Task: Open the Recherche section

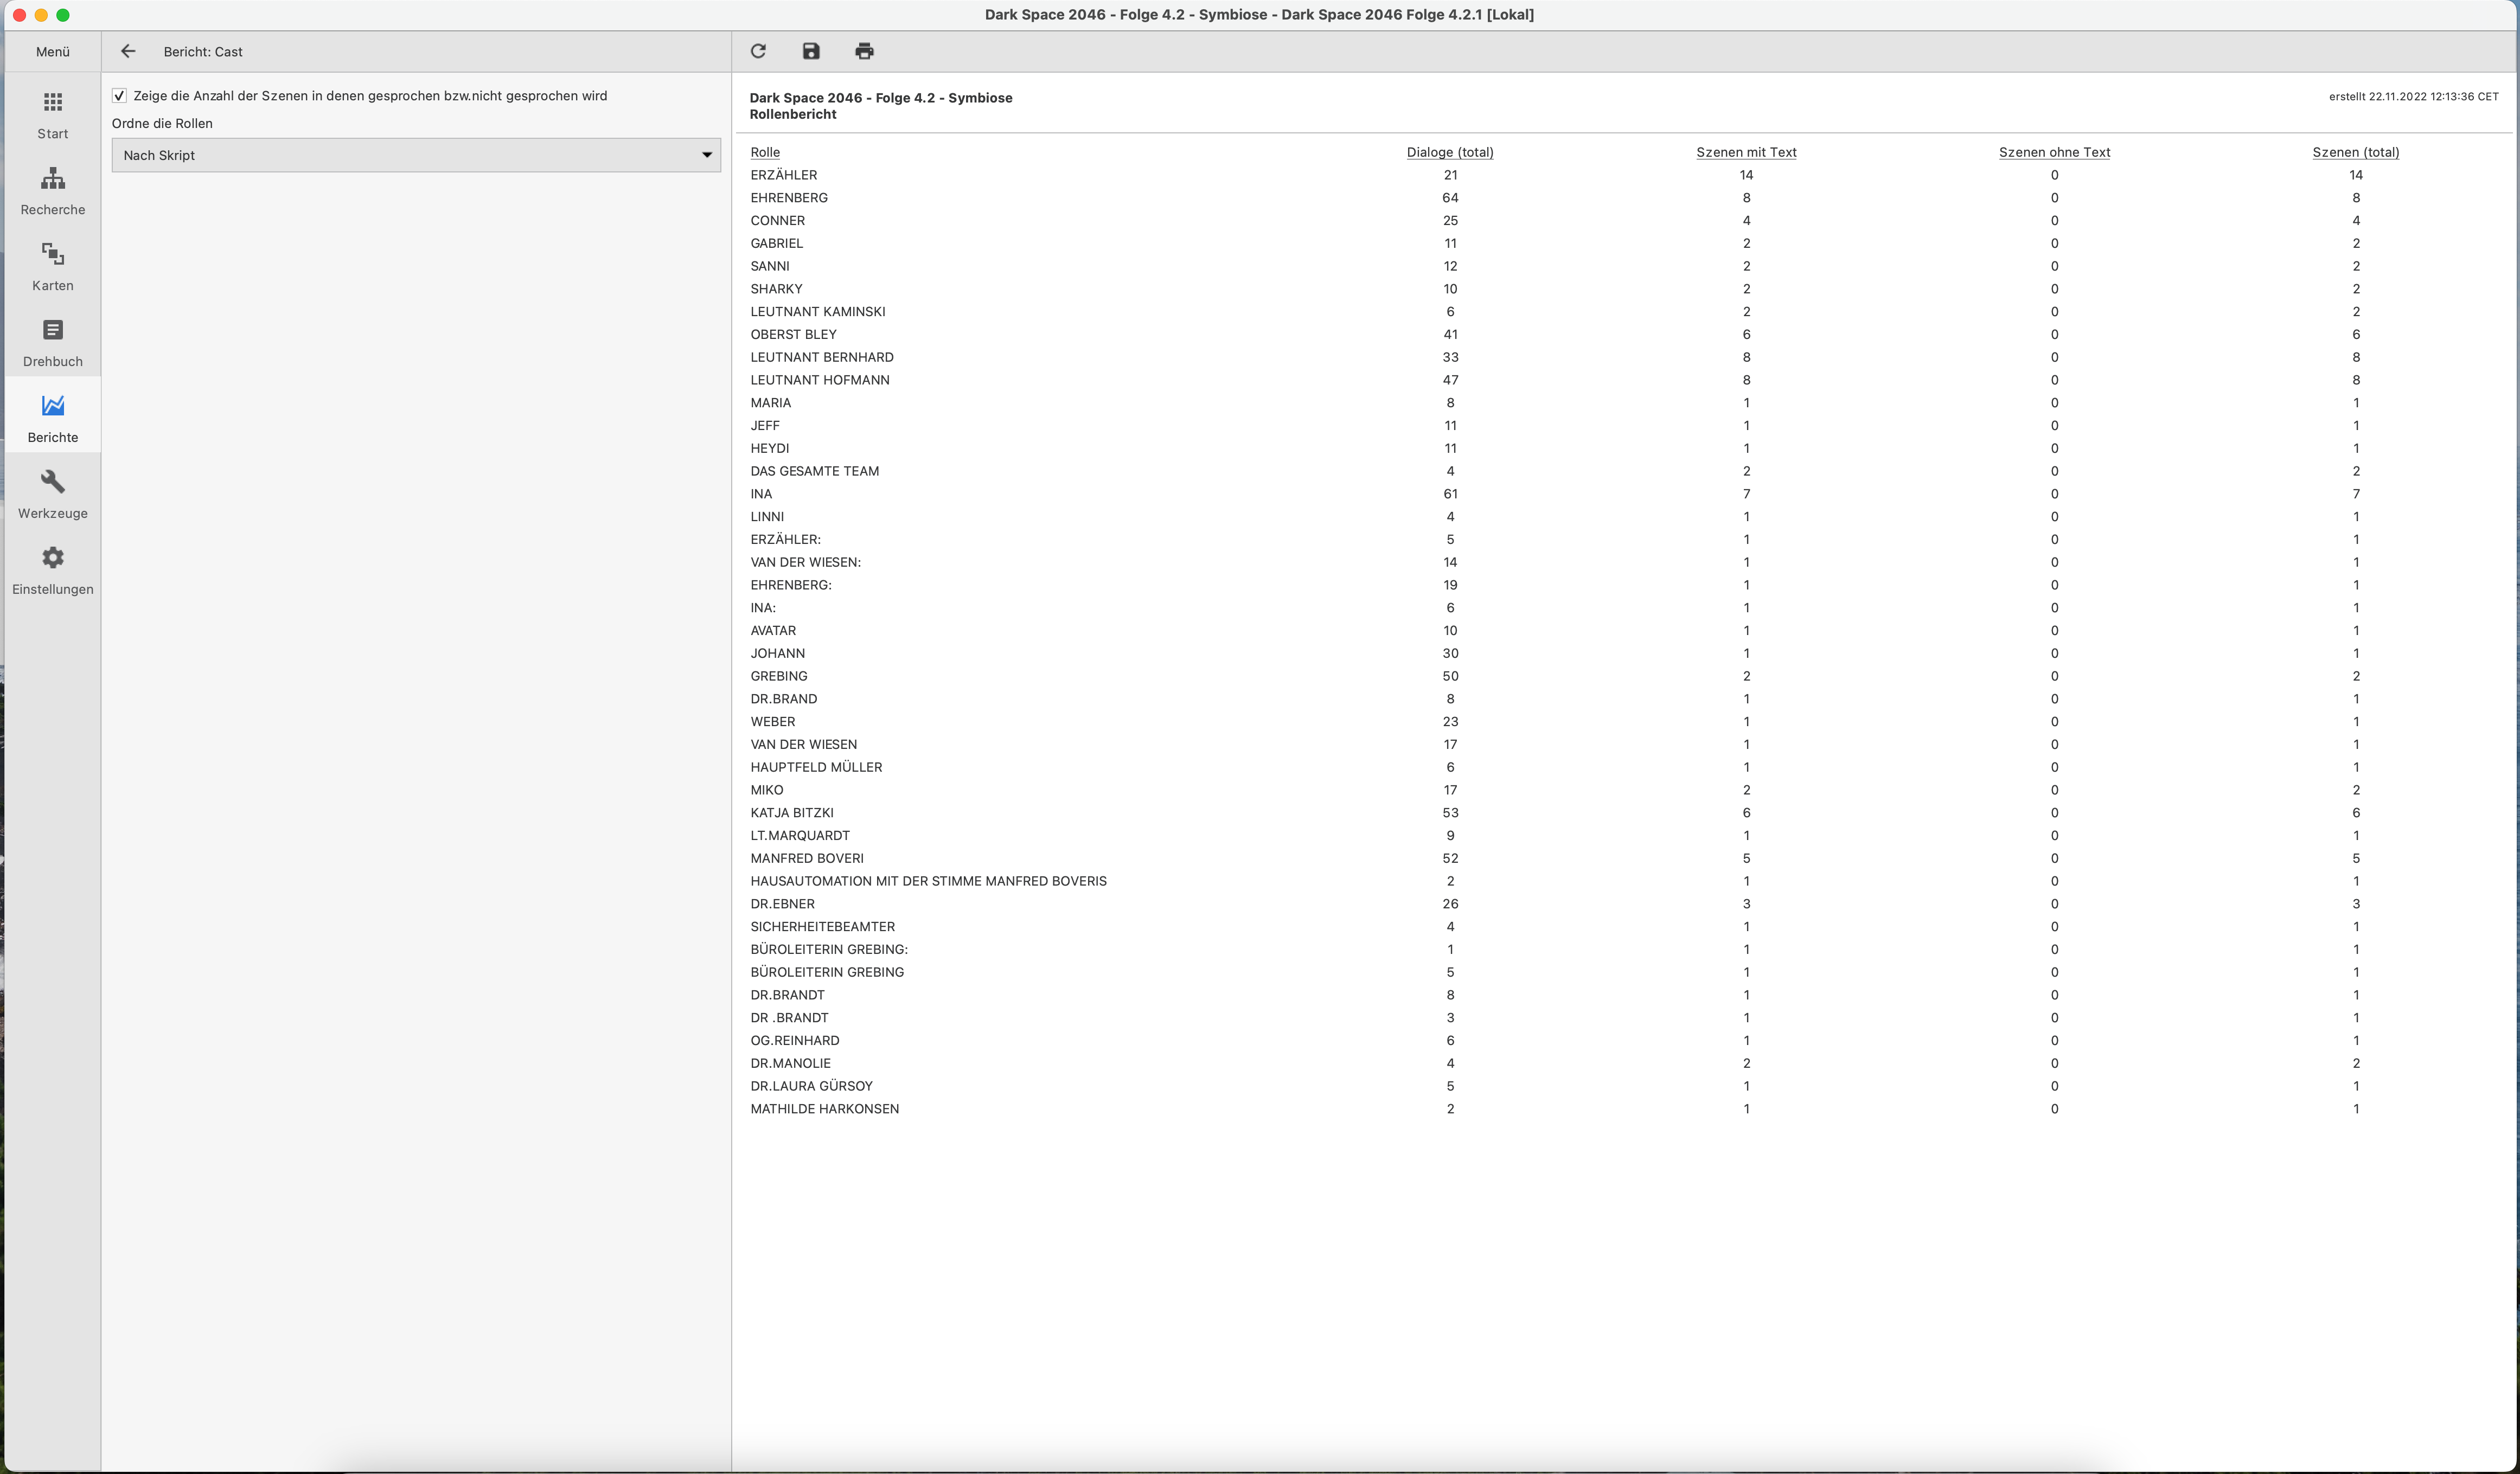Action: (x=53, y=192)
